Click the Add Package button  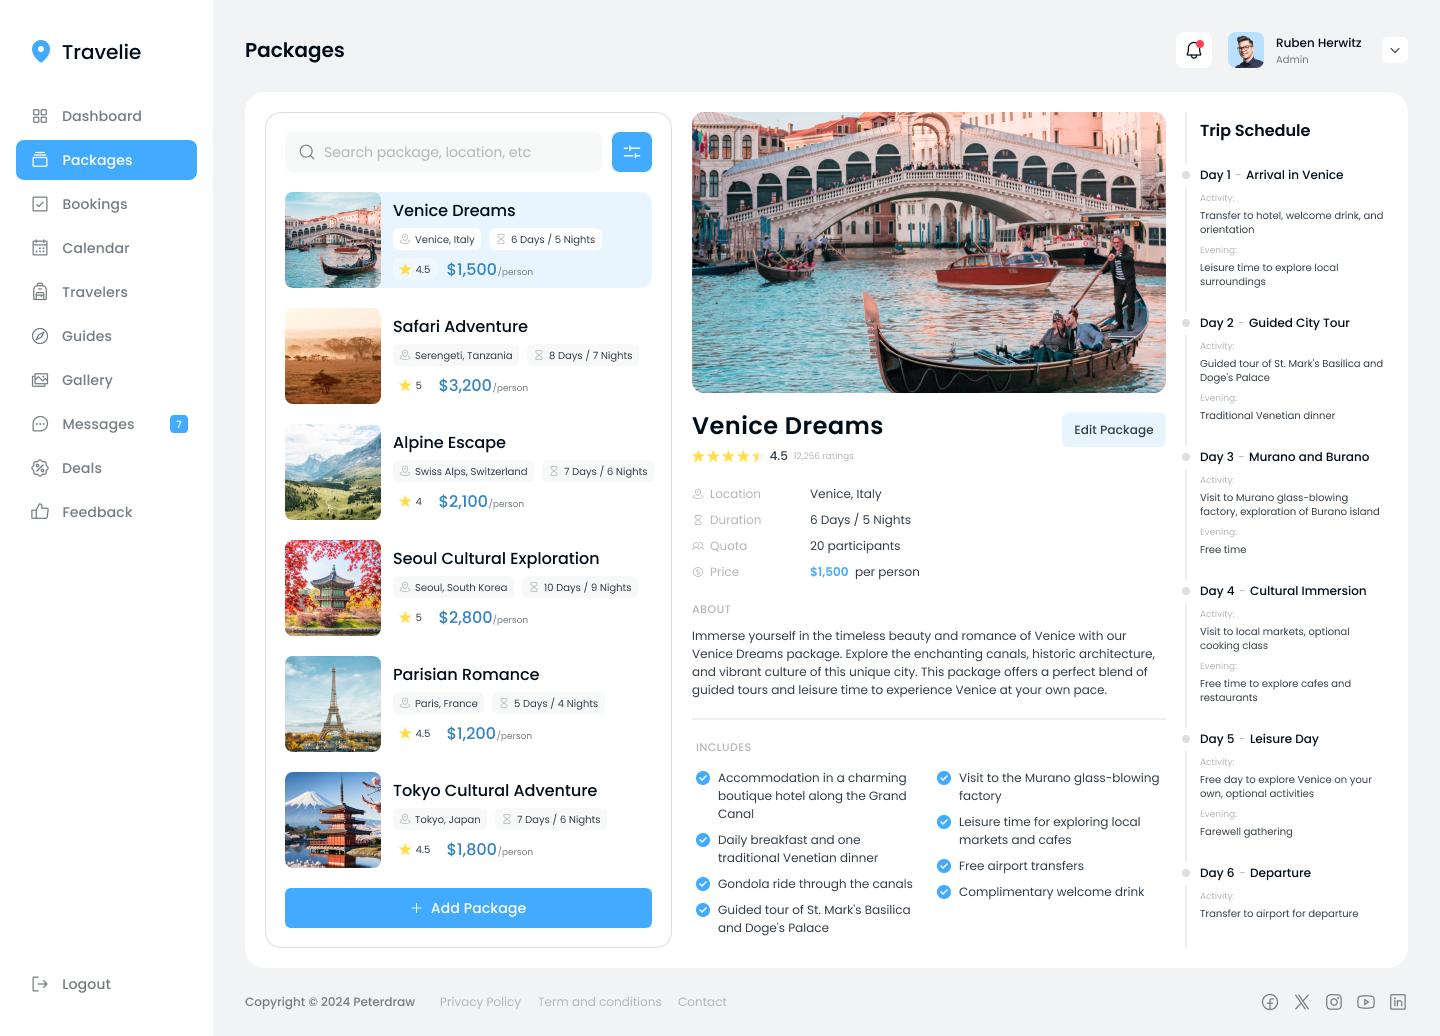pyautogui.click(x=468, y=908)
